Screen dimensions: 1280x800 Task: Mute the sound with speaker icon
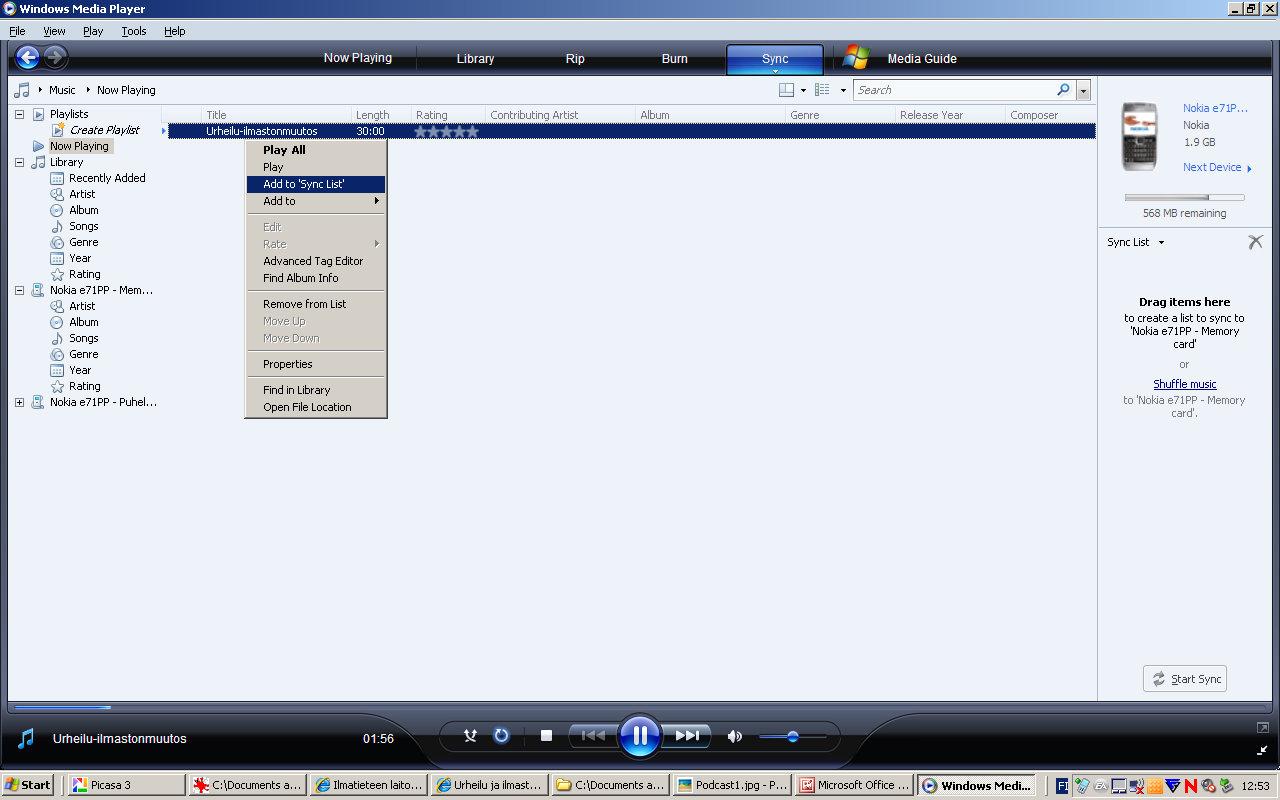tap(735, 736)
